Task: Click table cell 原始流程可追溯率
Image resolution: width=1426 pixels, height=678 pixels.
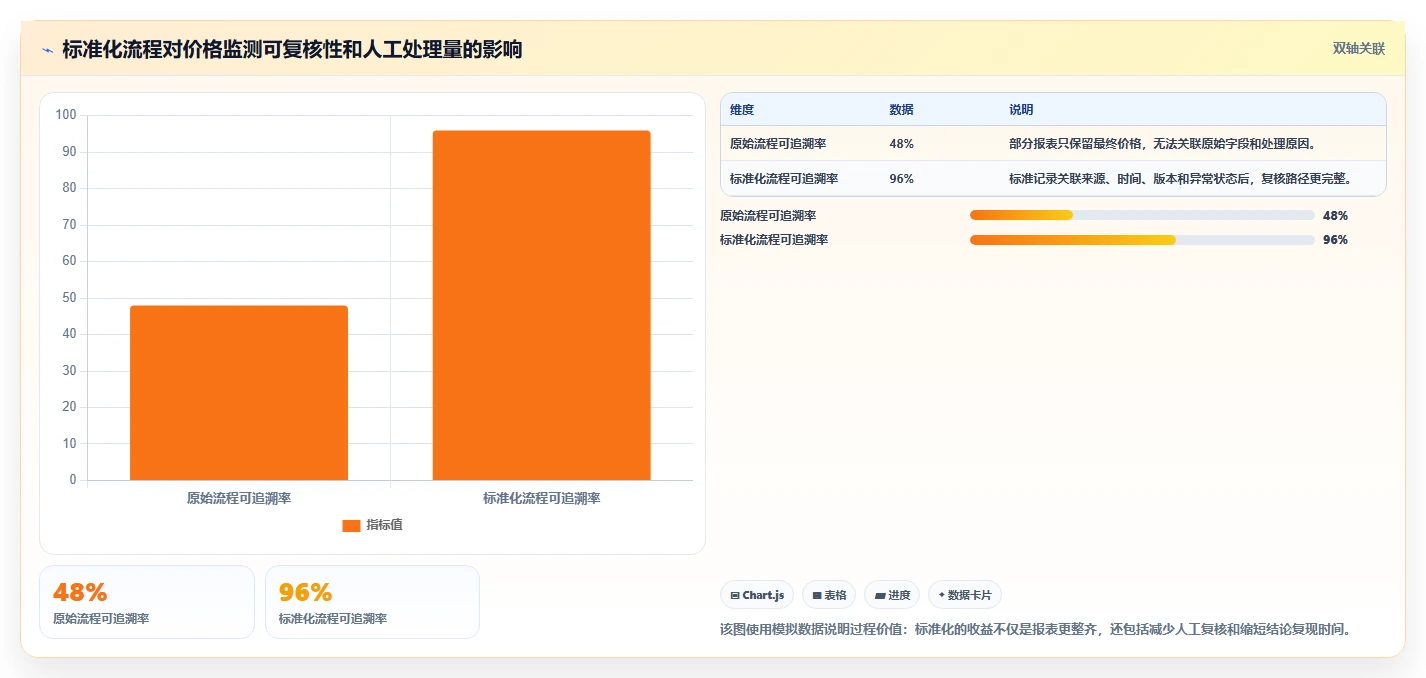Action: [778, 144]
